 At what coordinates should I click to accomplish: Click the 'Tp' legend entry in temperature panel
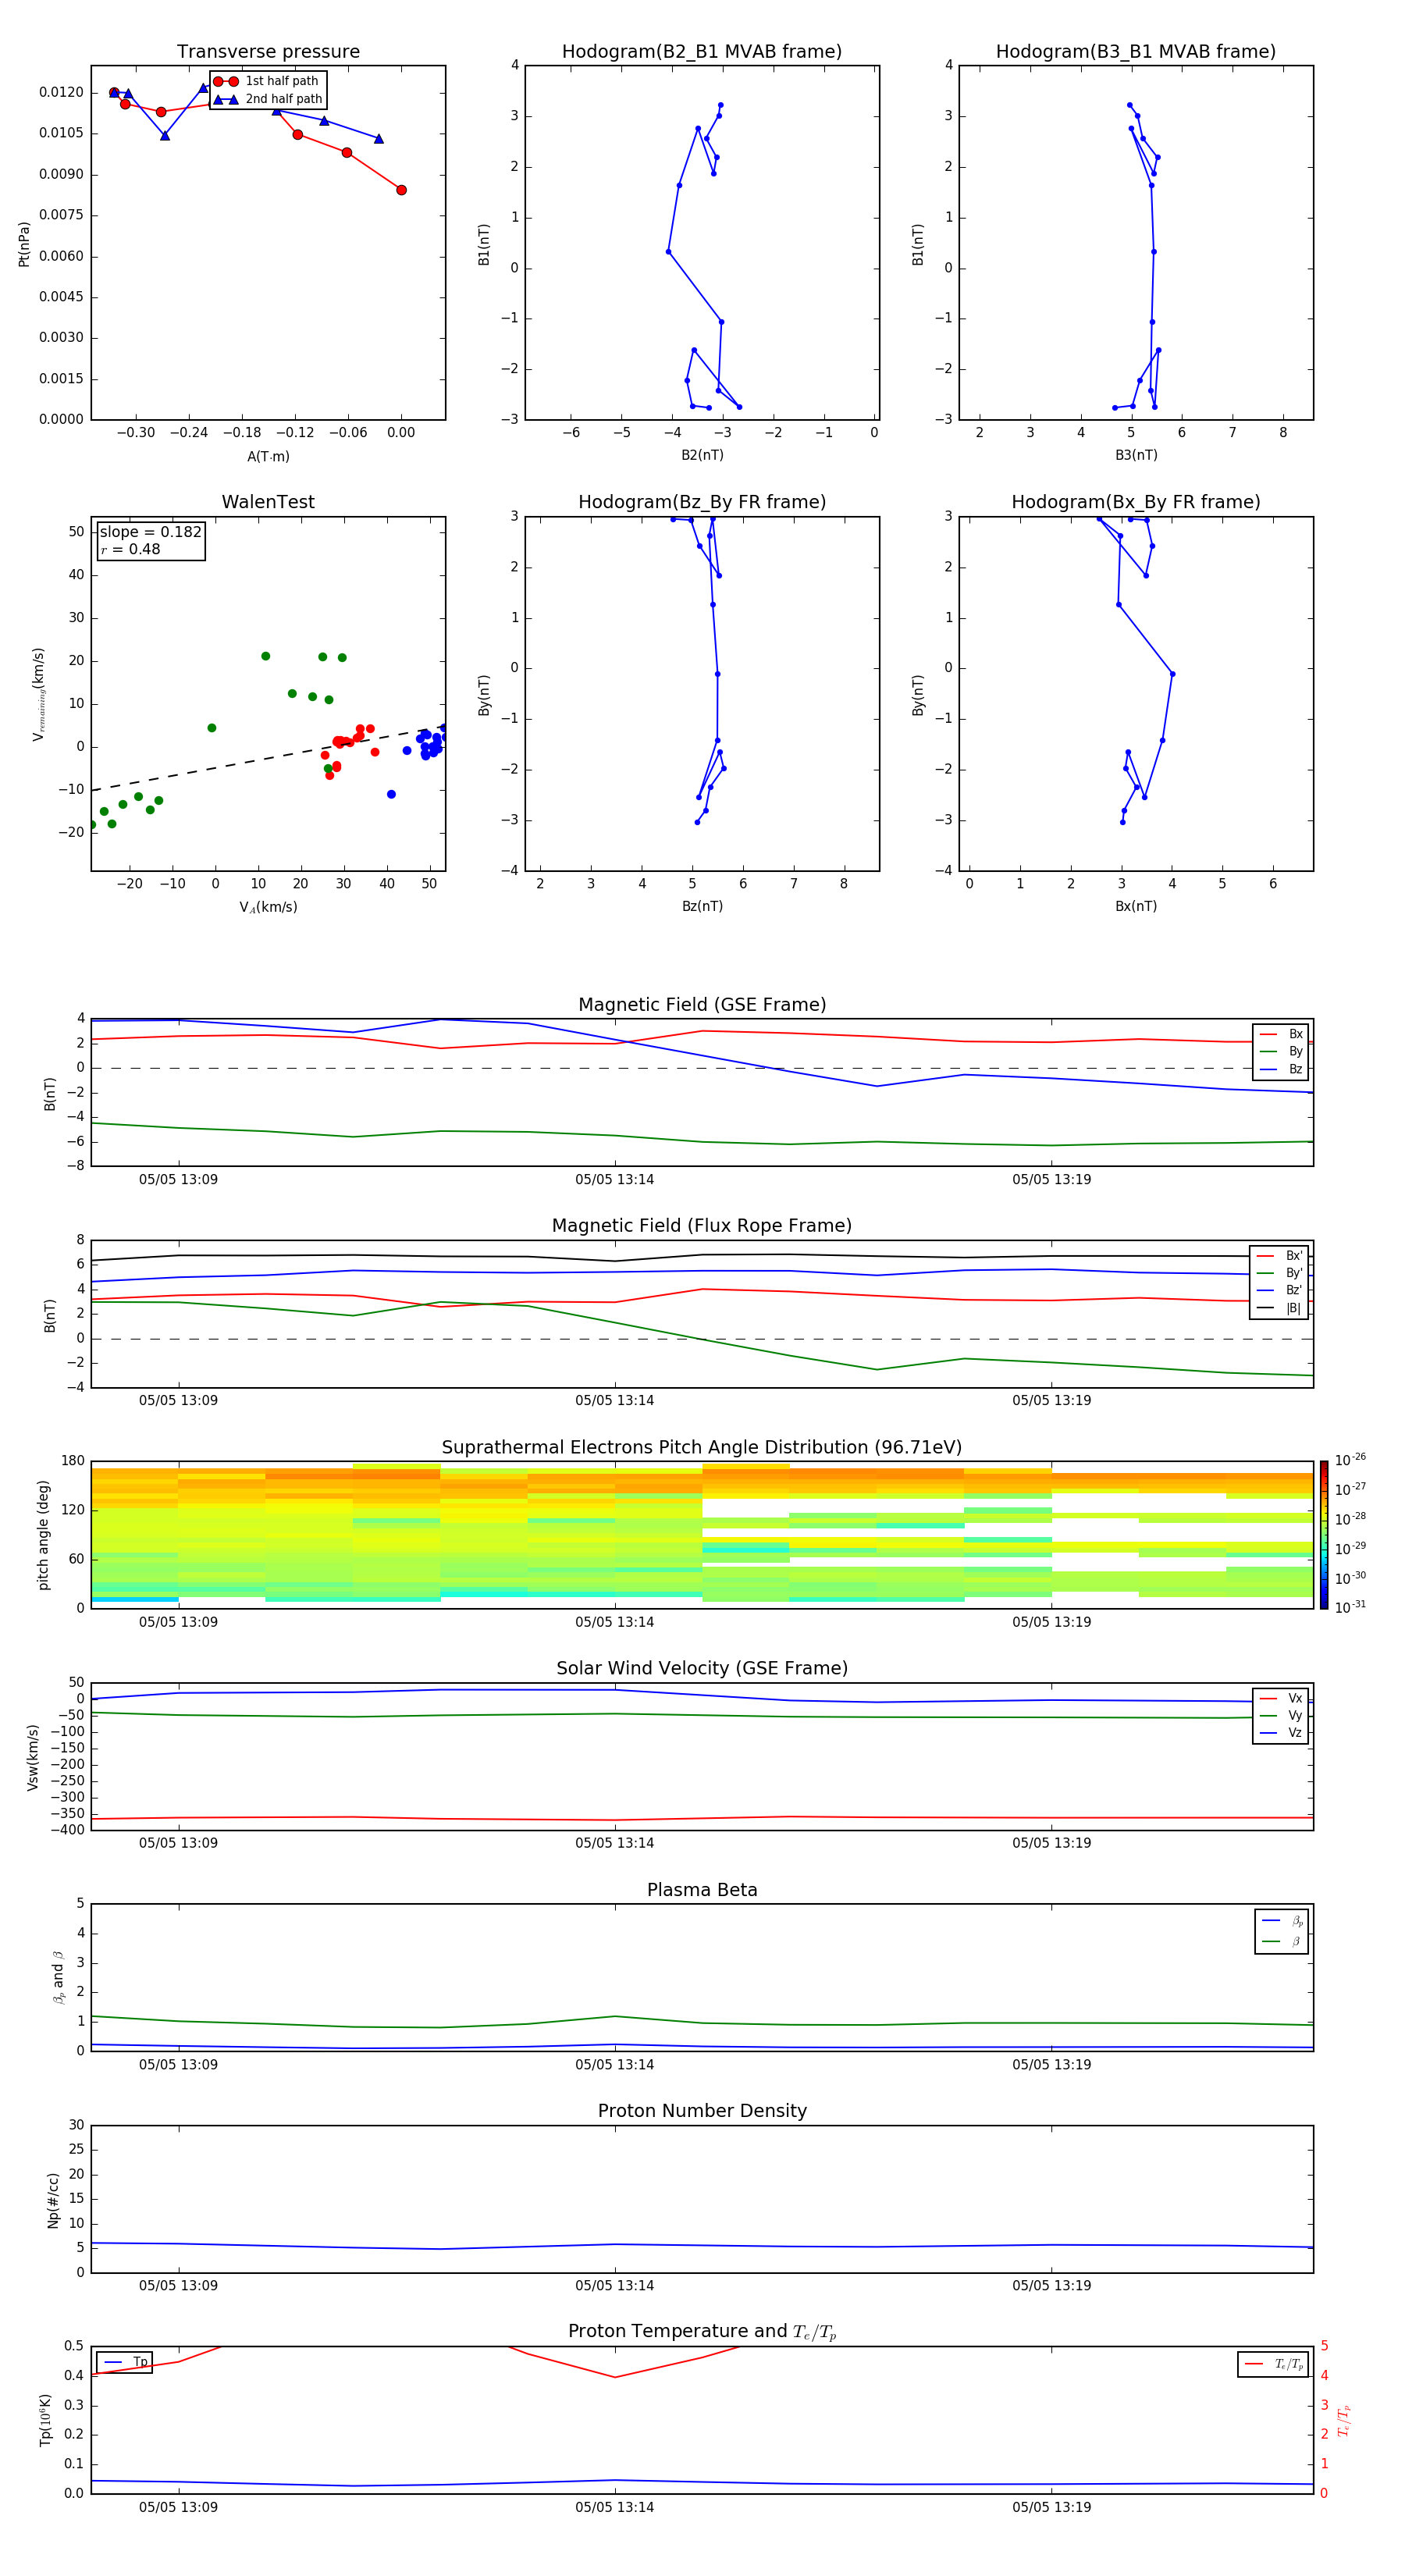[x=125, y=2362]
